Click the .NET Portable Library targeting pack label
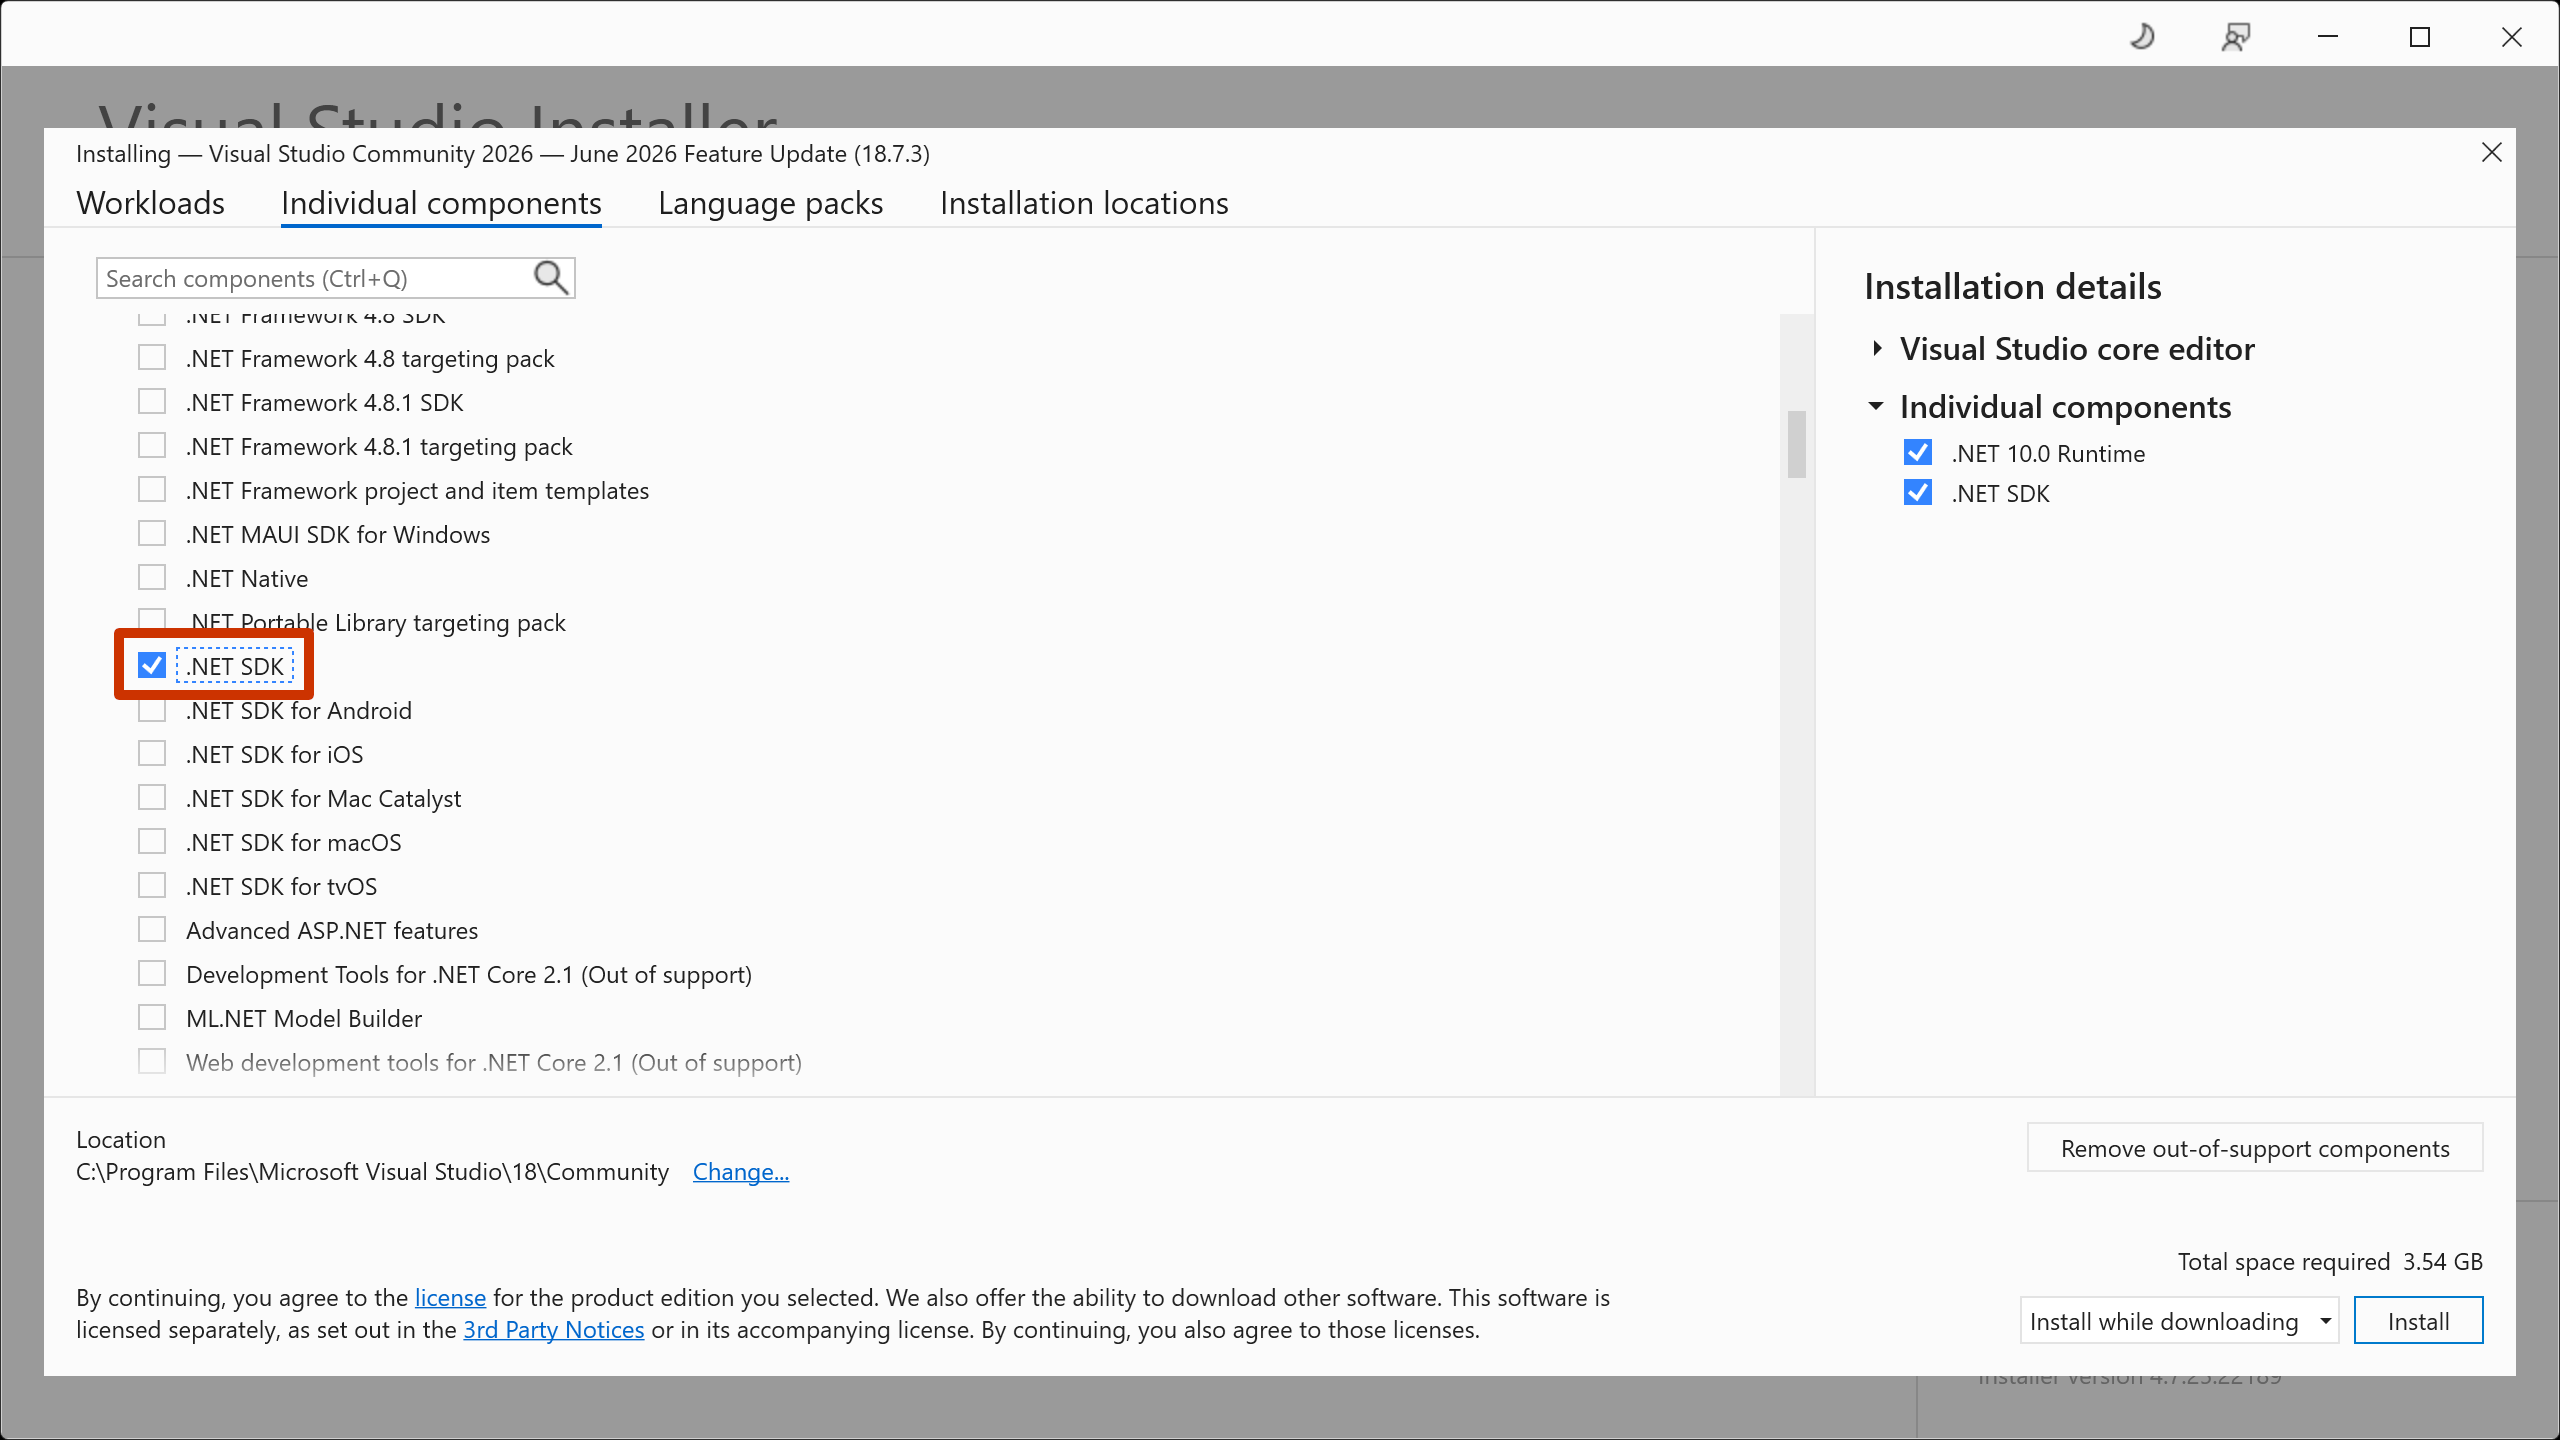Image resolution: width=2560 pixels, height=1440 pixels. point(376,623)
